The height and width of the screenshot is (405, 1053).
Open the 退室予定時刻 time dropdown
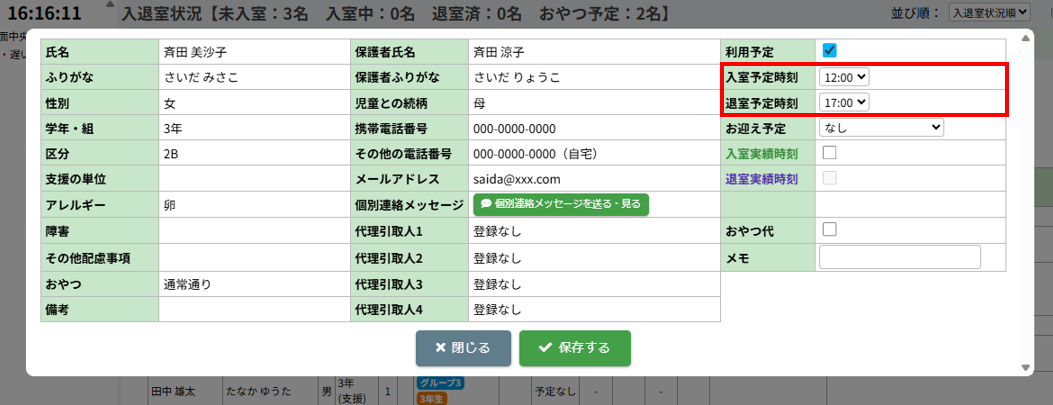pyautogui.click(x=844, y=102)
